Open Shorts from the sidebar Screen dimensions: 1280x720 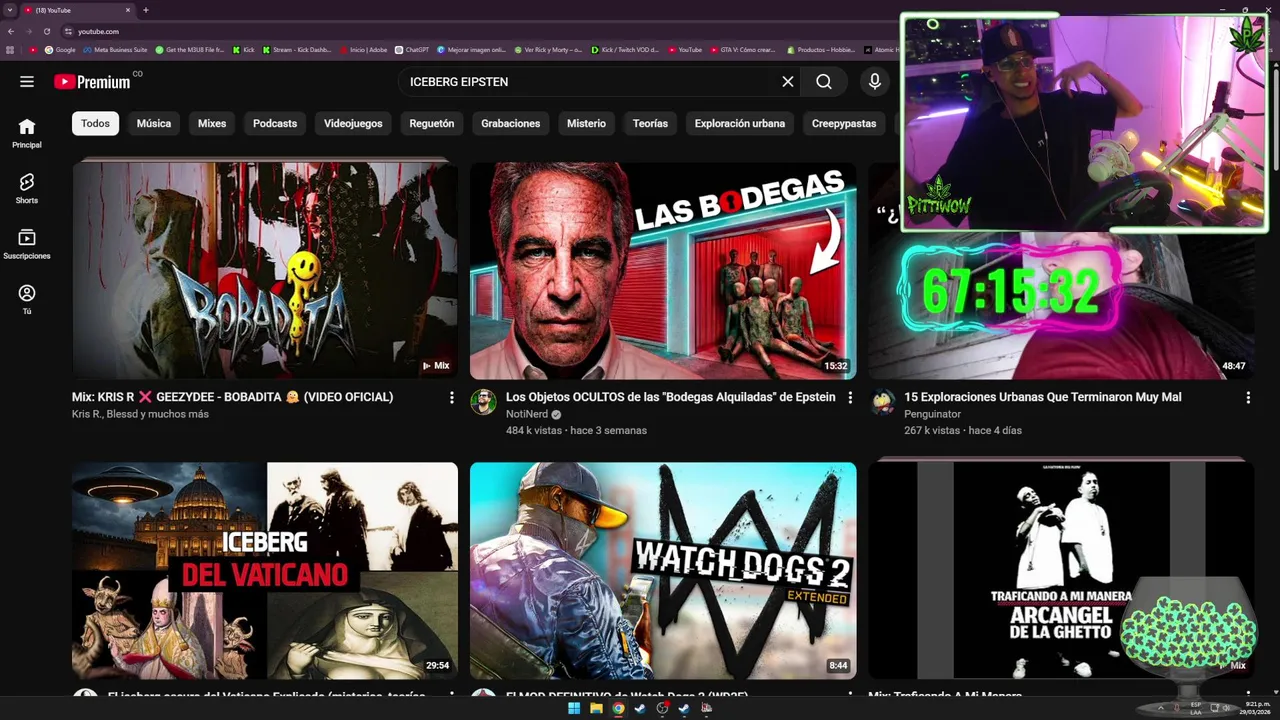point(27,188)
